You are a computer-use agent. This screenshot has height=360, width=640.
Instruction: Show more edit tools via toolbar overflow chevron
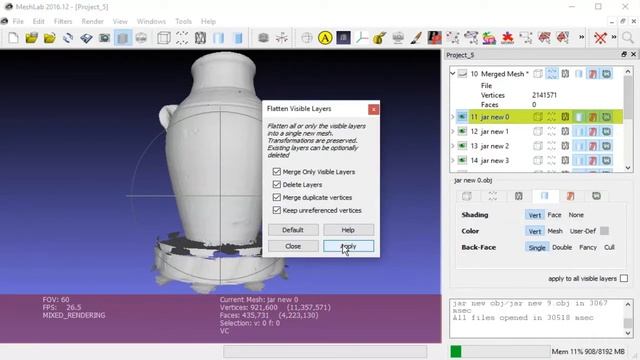(x=581, y=38)
